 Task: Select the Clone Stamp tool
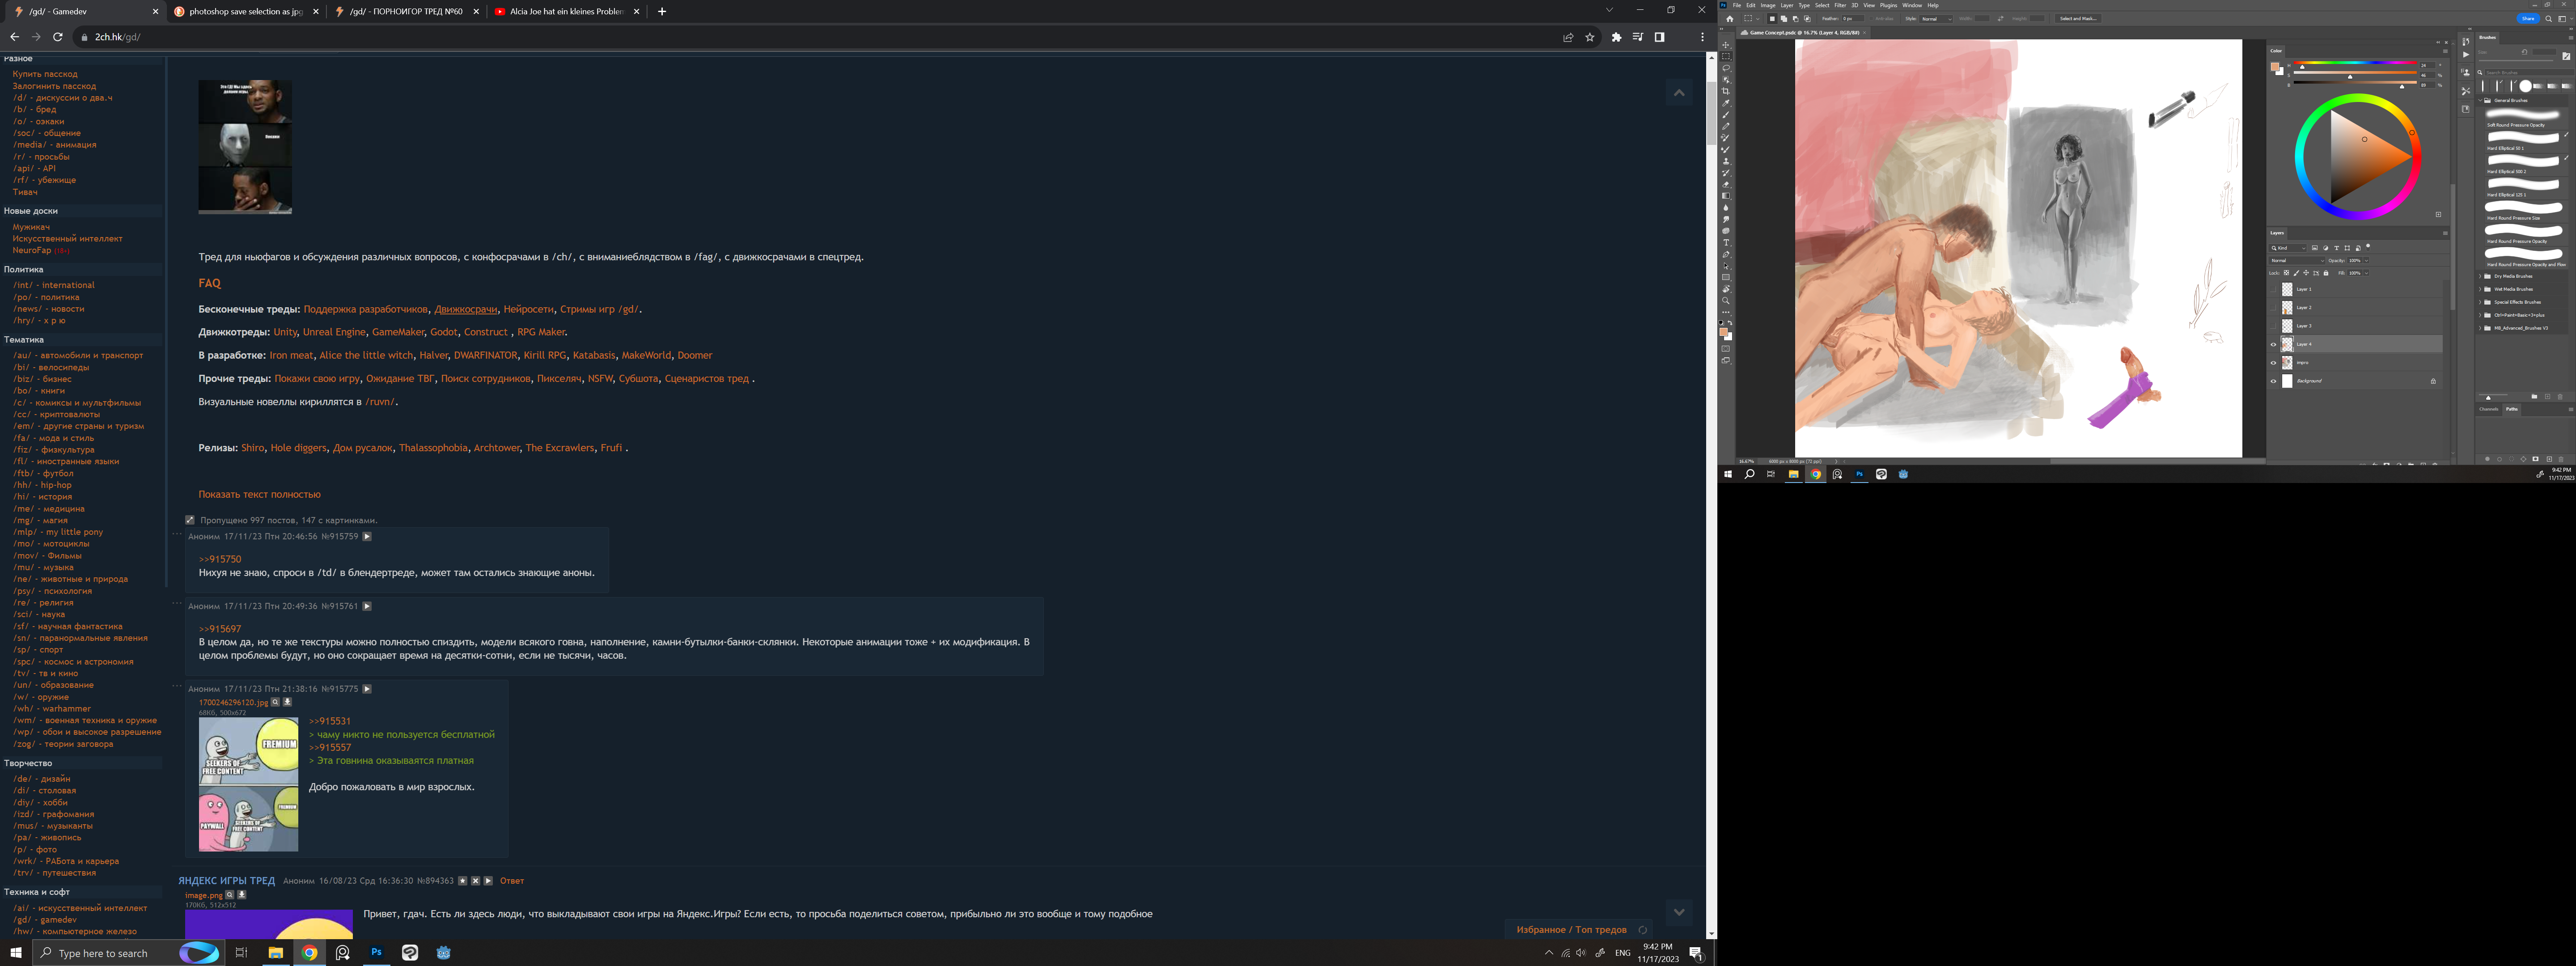[x=1726, y=161]
